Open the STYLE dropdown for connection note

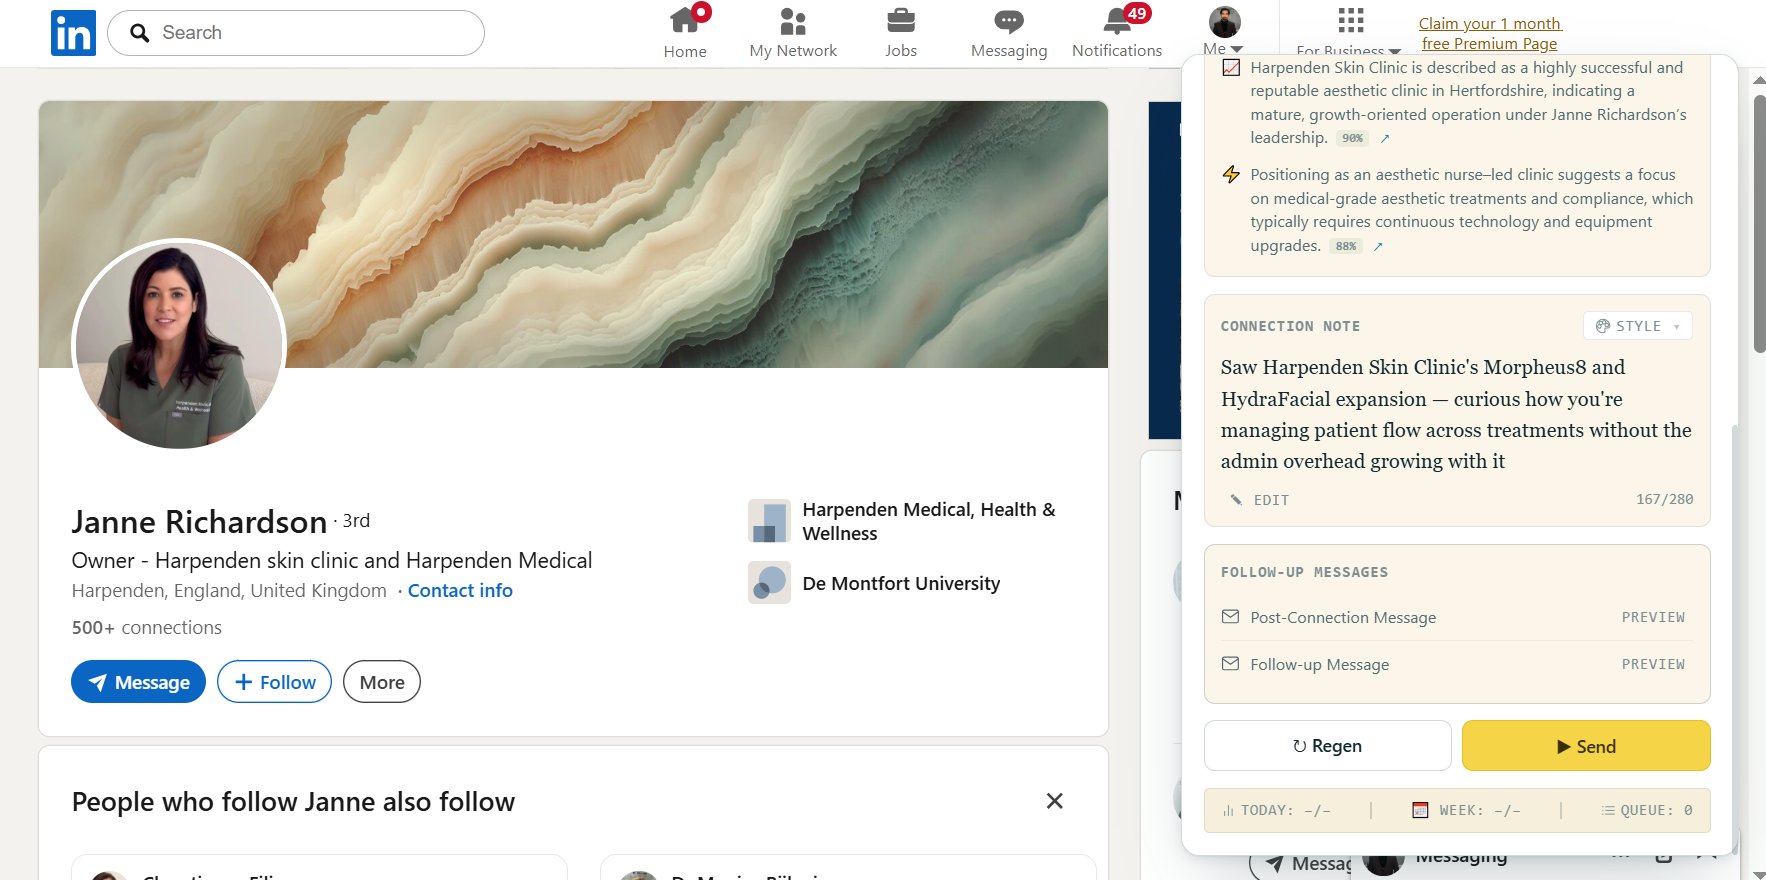click(1637, 326)
